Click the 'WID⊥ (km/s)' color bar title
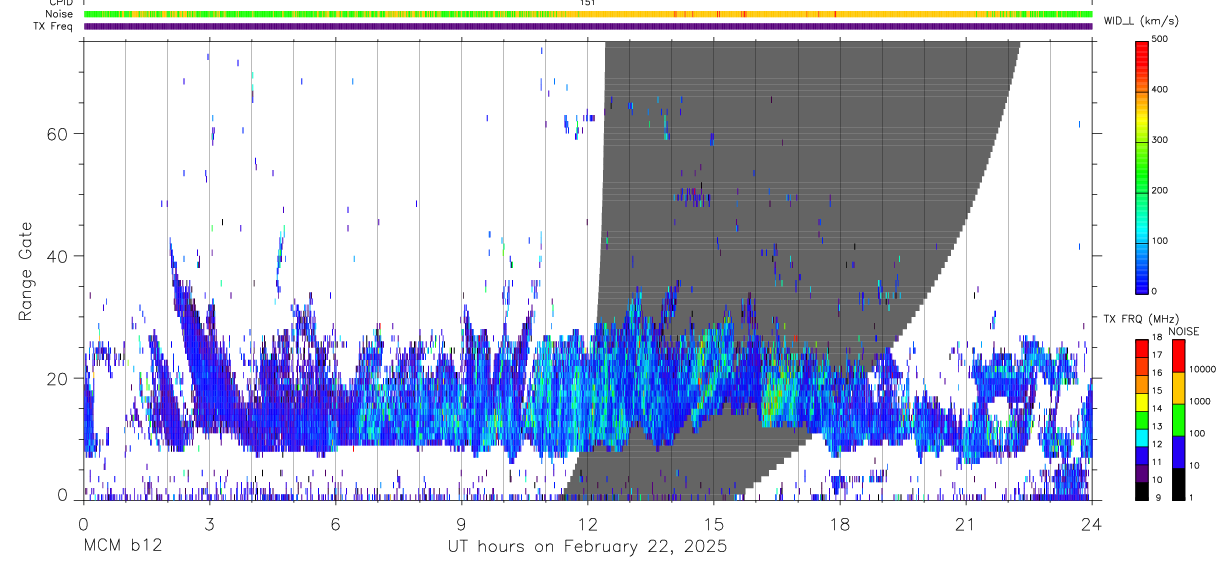 pyautogui.click(x=1141, y=21)
